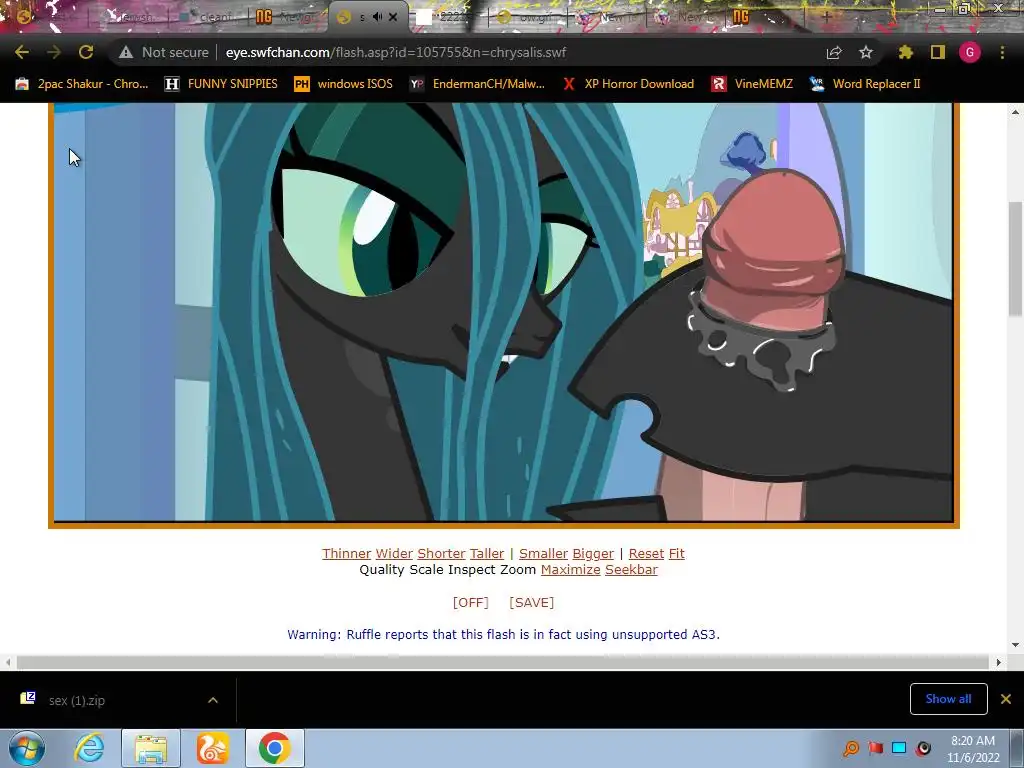Screen dimensions: 1024x768
Task: Open the Chrome three-dot menu
Action: click(x=1002, y=52)
